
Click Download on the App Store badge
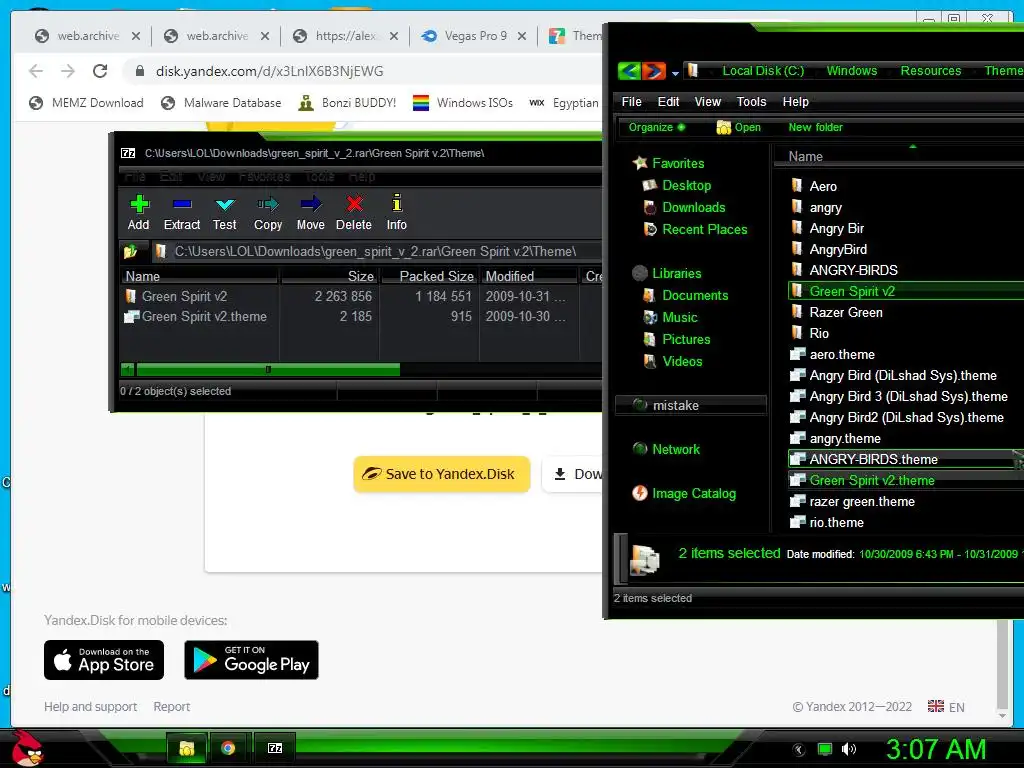pyautogui.click(x=104, y=660)
